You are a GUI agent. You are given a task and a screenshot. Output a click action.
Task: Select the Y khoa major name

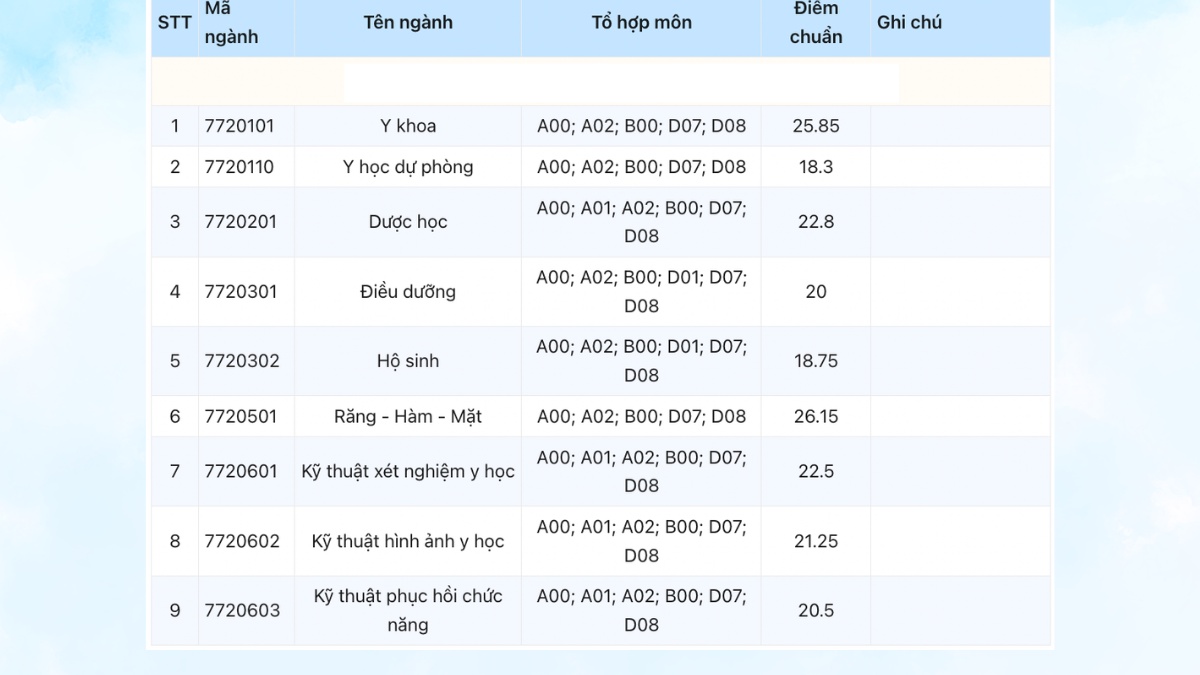click(x=408, y=126)
